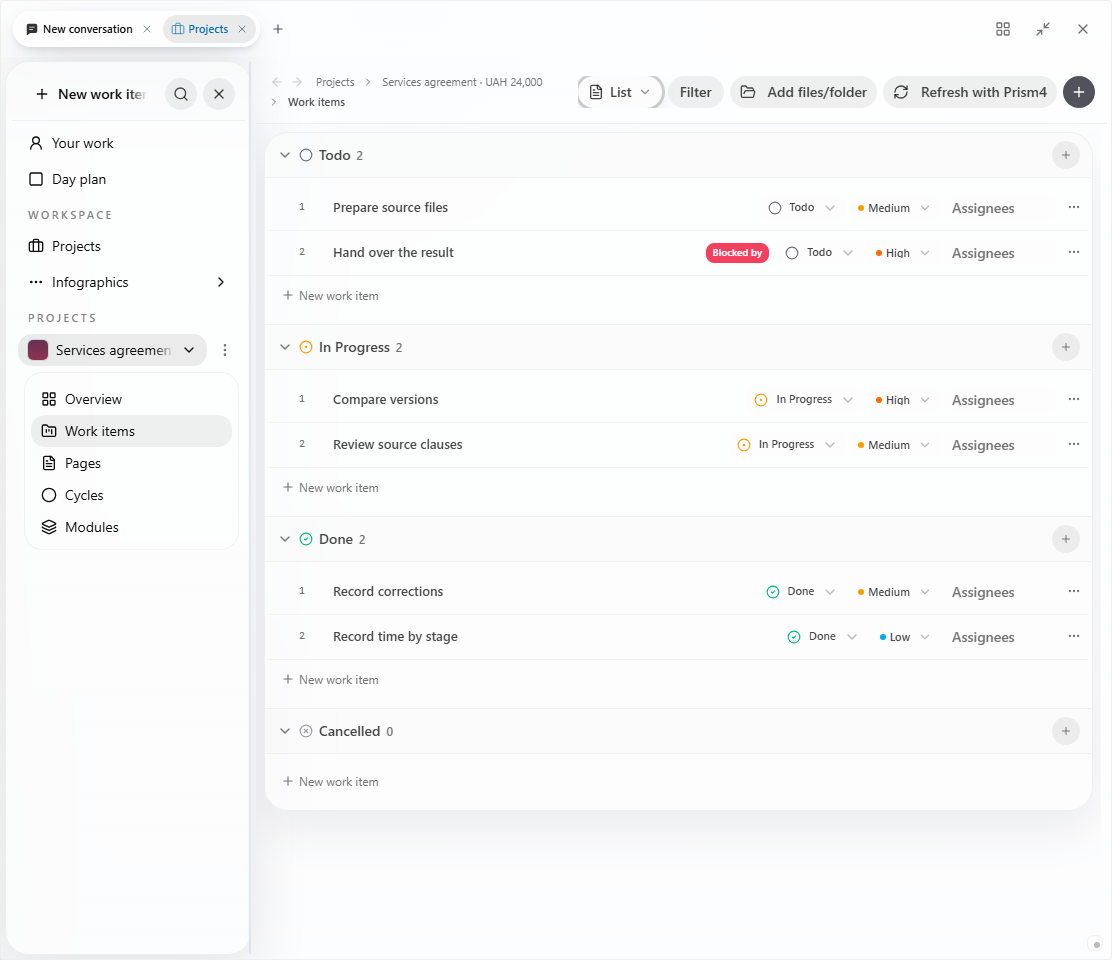Open status dropdown for Record corrections

point(801,592)
